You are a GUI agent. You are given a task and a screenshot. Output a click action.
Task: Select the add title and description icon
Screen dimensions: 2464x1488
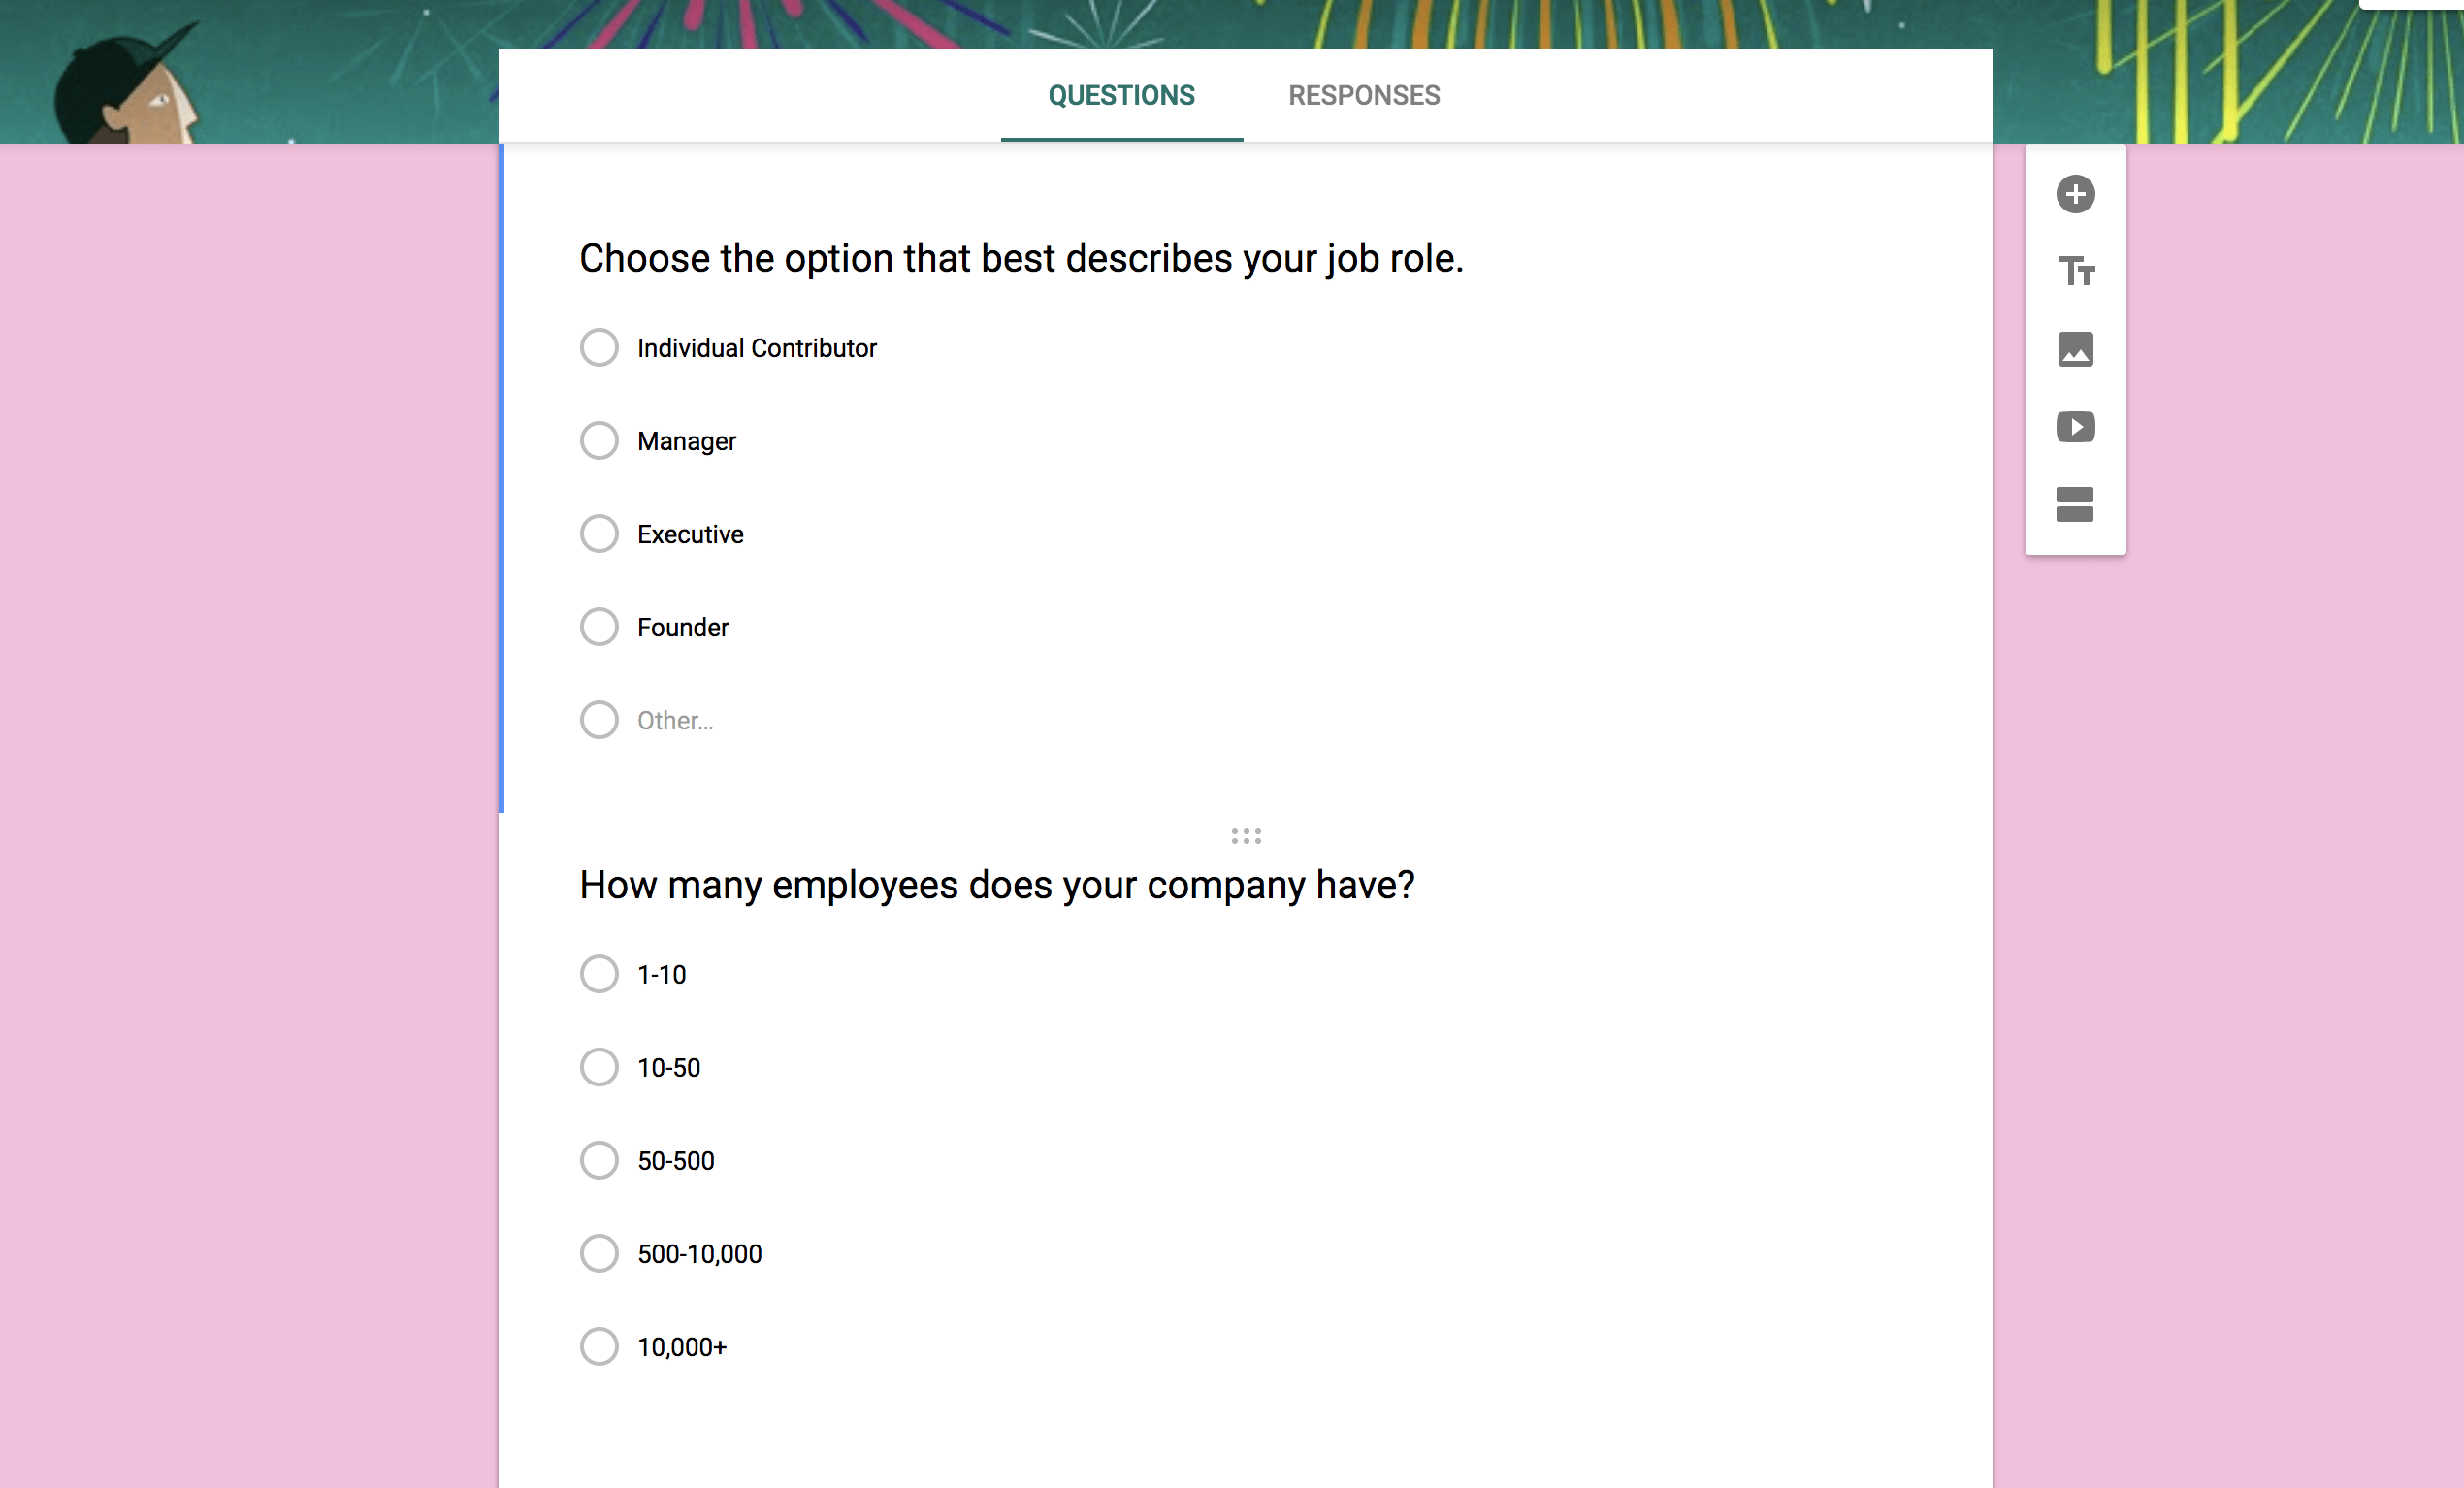point(2076,271)
